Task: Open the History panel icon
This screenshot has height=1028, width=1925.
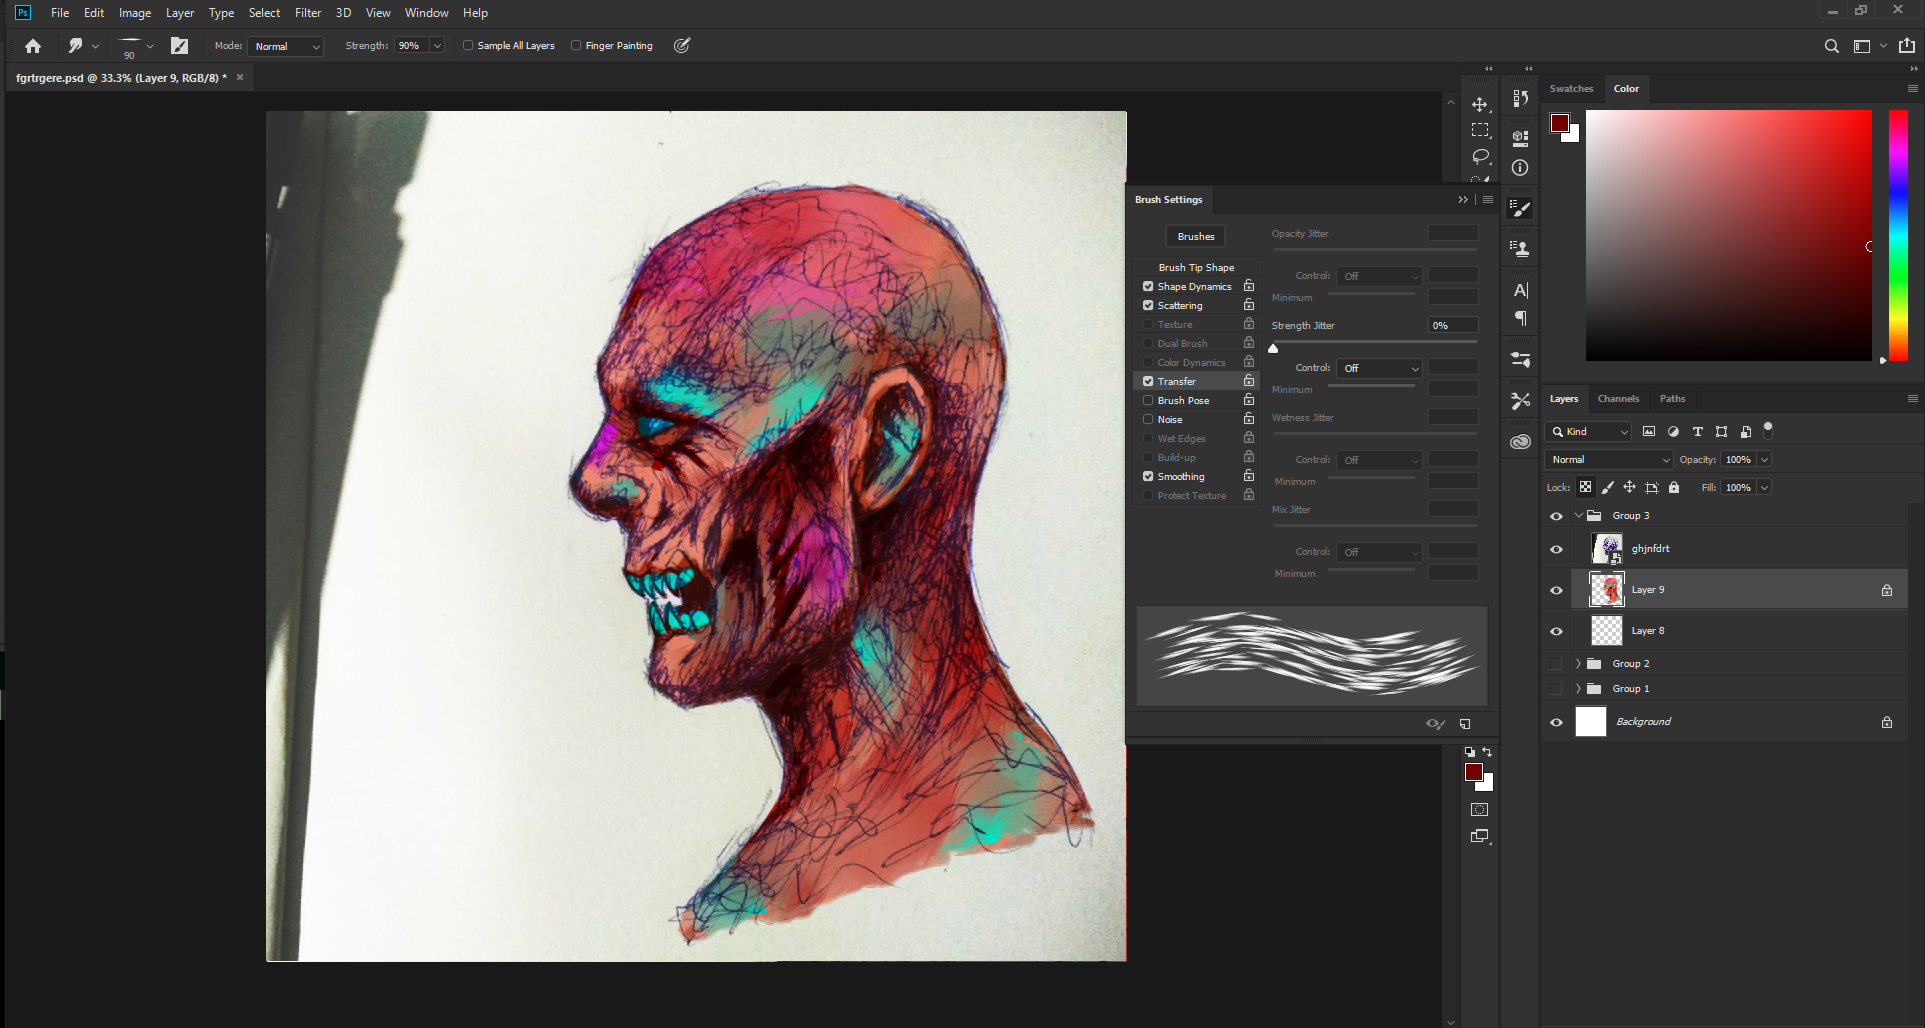Action: click(x=1520, y=98)
